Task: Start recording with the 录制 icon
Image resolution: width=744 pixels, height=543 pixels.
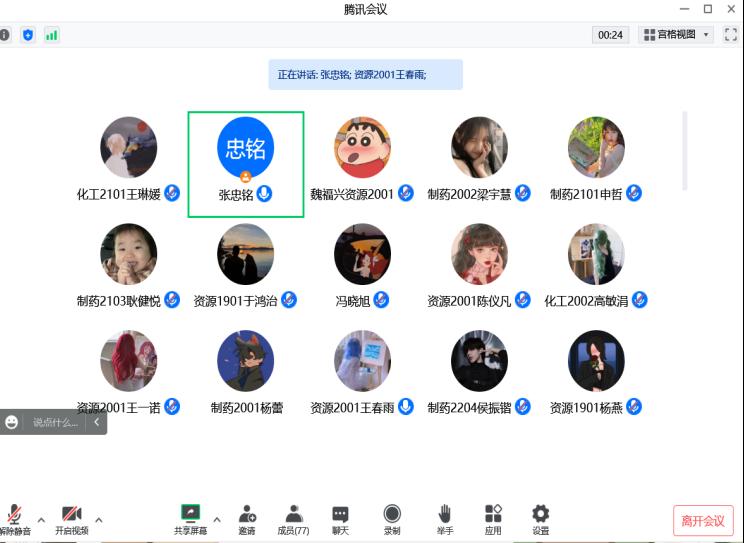Action: [x=392, y=514]
